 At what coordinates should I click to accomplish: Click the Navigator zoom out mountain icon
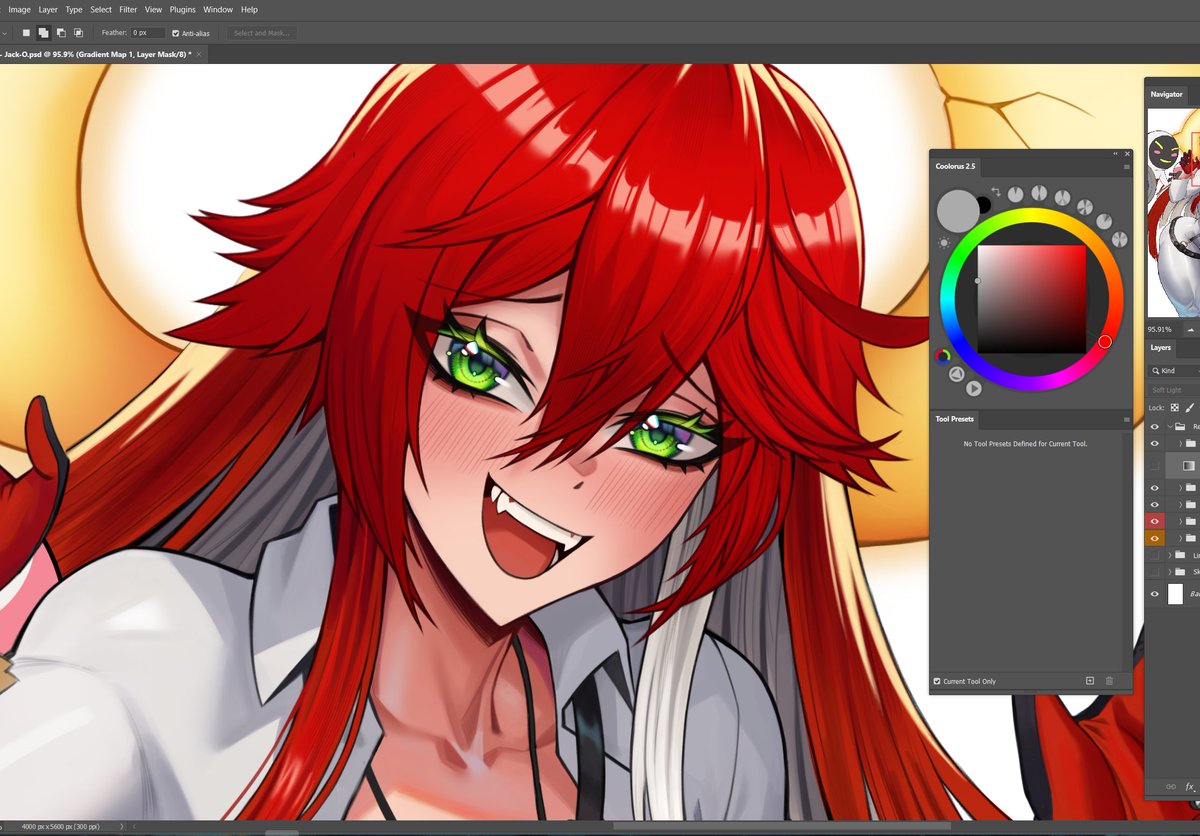(1190, 329)
